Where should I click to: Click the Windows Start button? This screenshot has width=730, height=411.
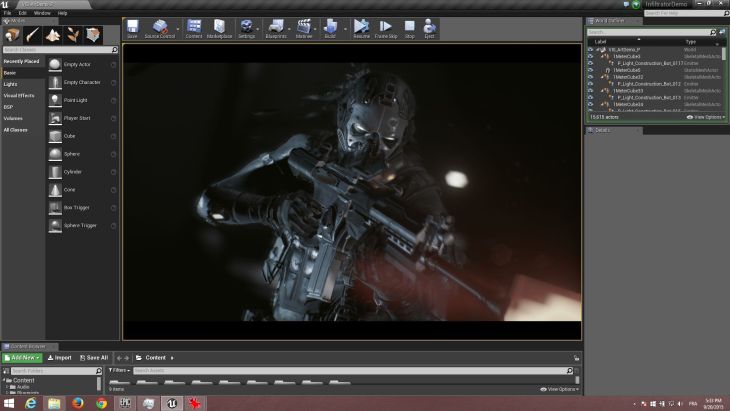point(8,403)
